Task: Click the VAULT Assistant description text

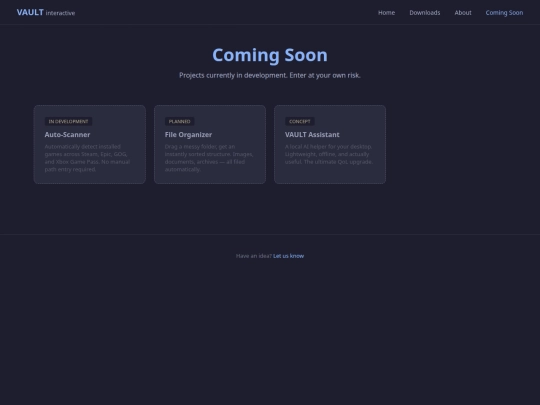Action: [x=329, y=154]
